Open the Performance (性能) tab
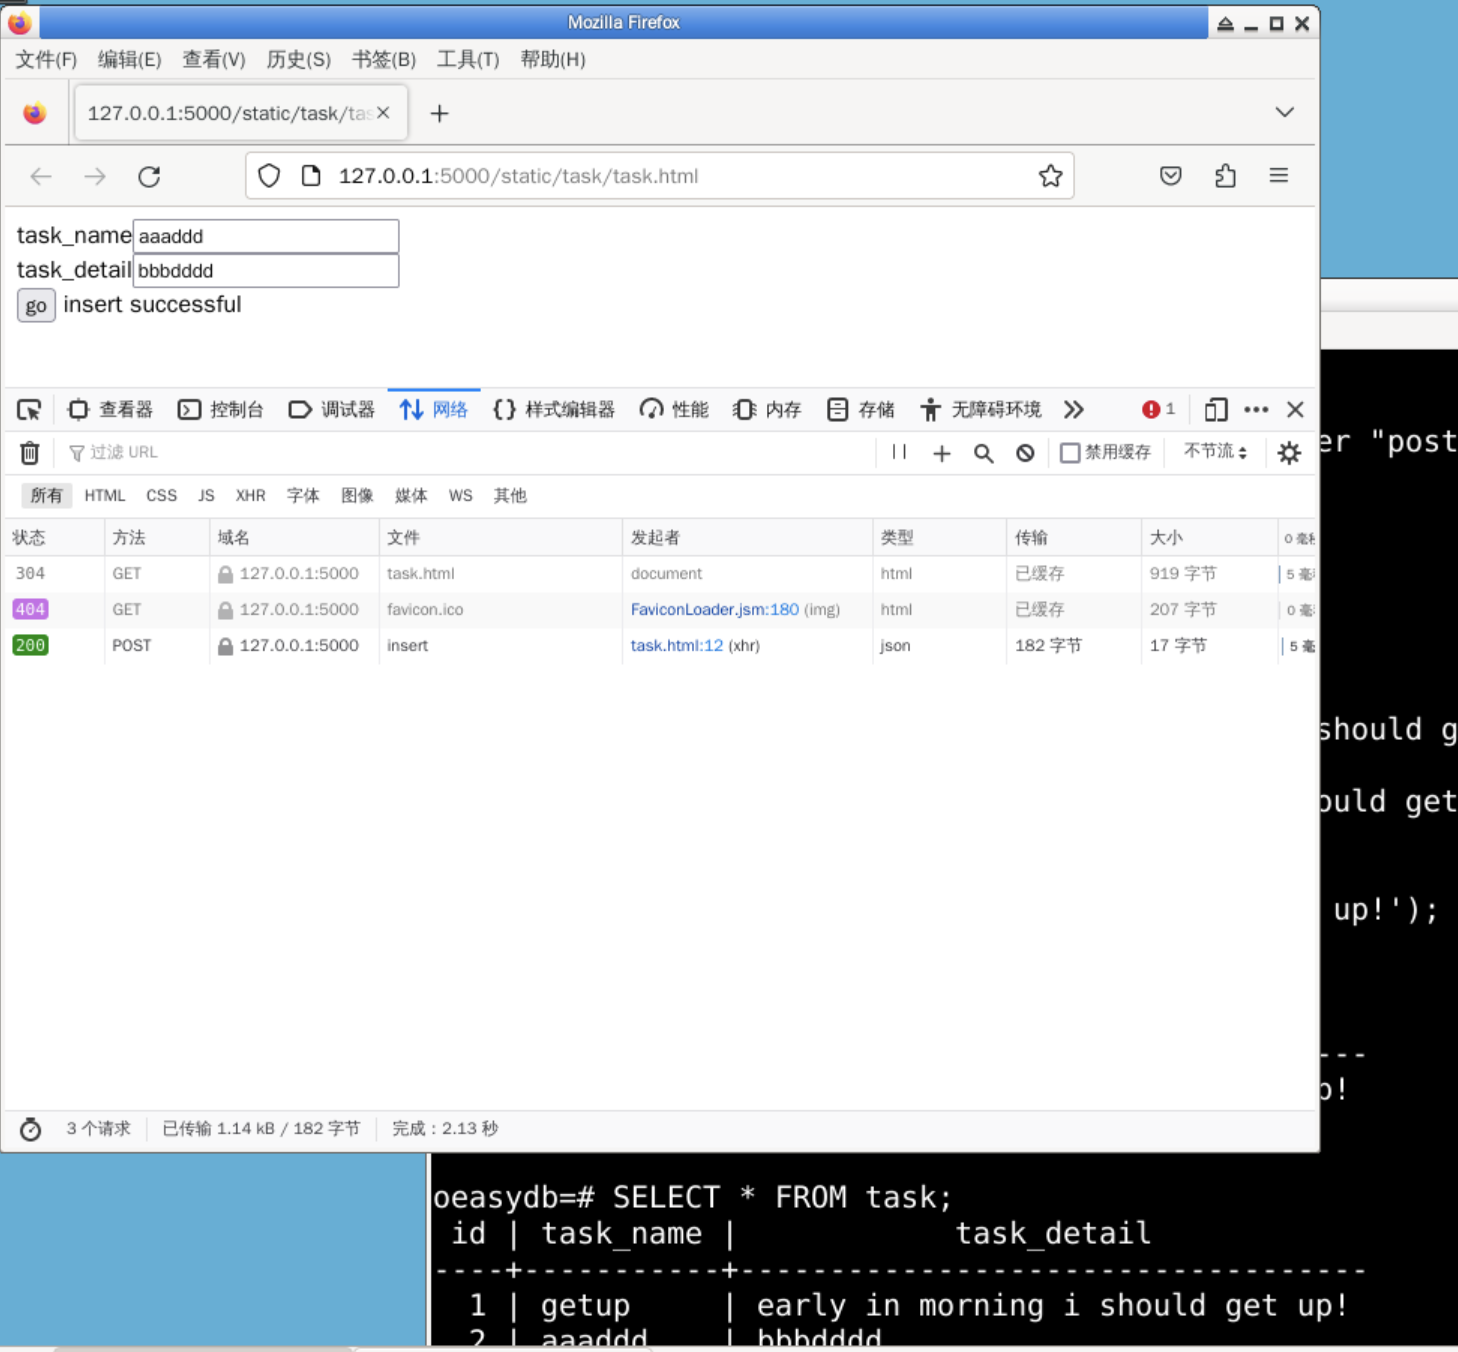The width and height of the screenshot is (1458, 1352). click(674, 410)
